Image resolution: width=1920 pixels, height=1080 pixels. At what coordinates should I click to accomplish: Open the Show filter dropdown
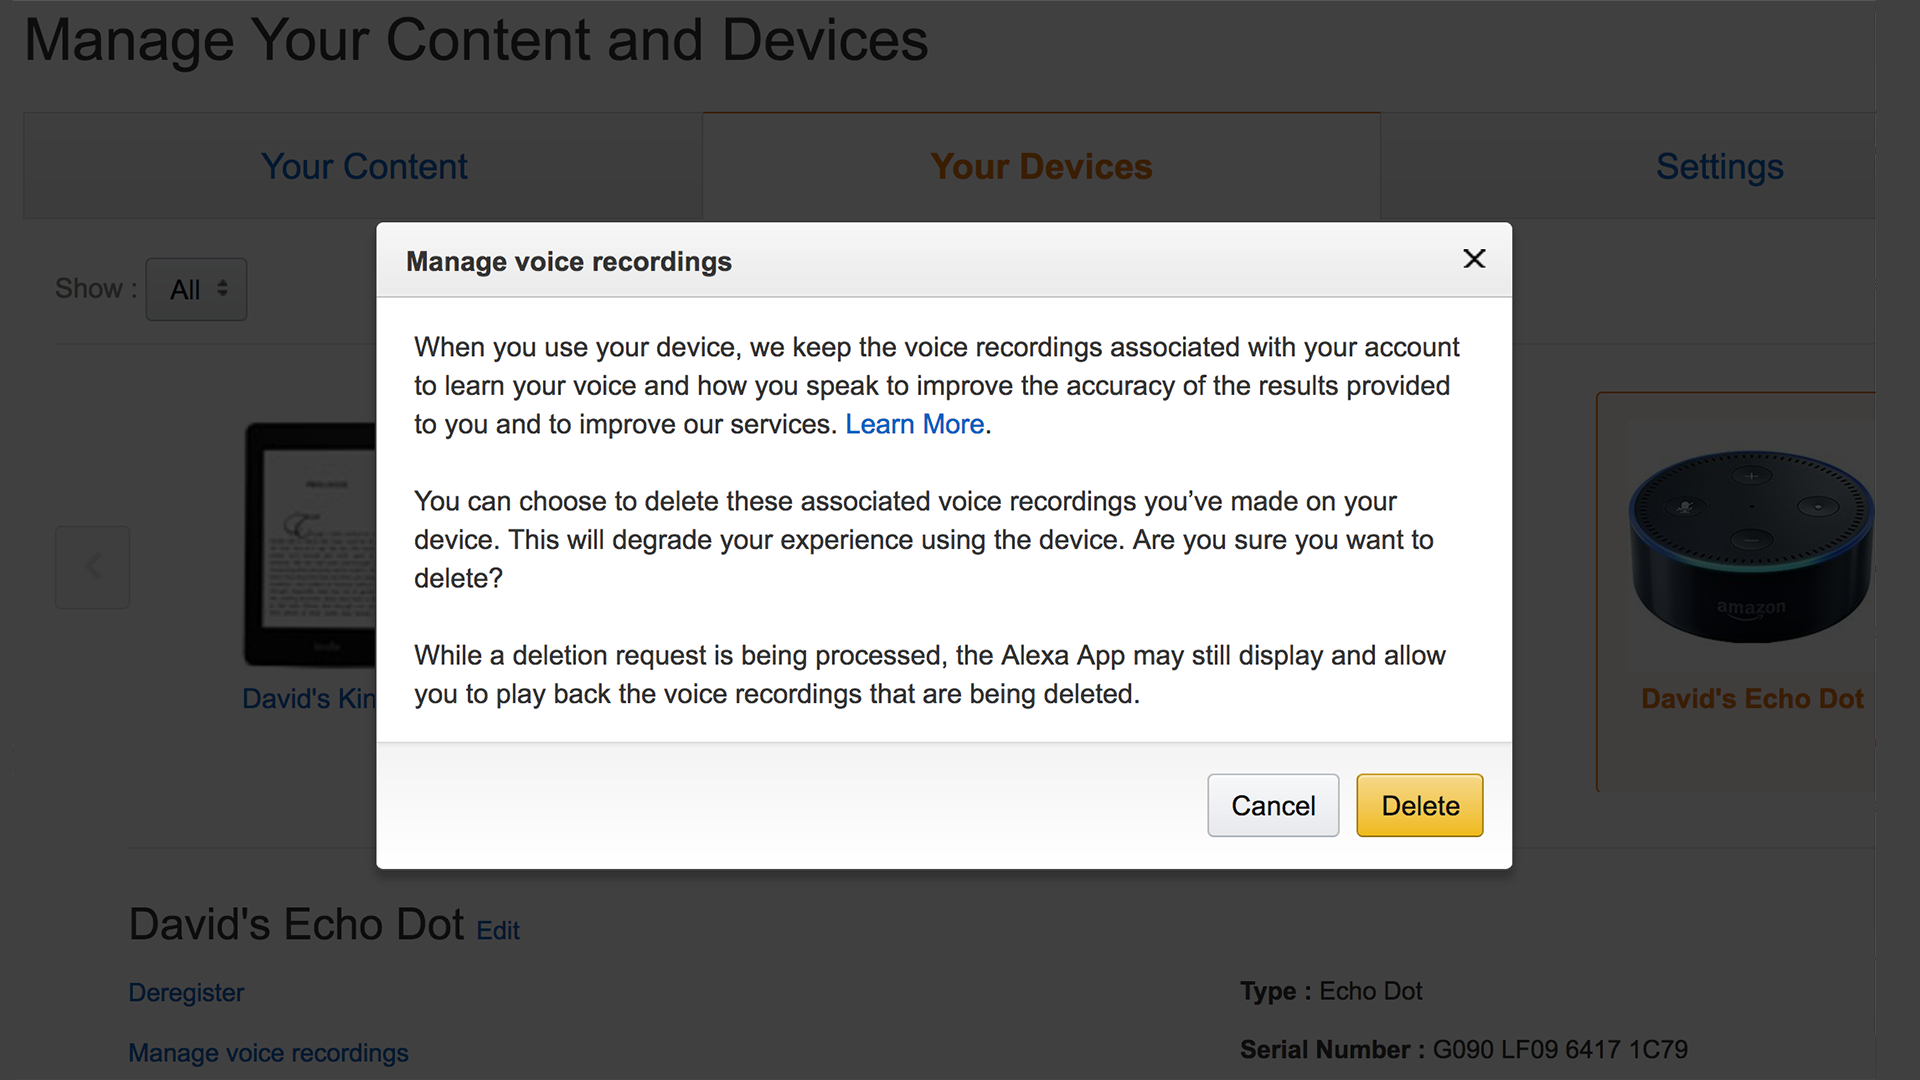click(x=196, y=289)
